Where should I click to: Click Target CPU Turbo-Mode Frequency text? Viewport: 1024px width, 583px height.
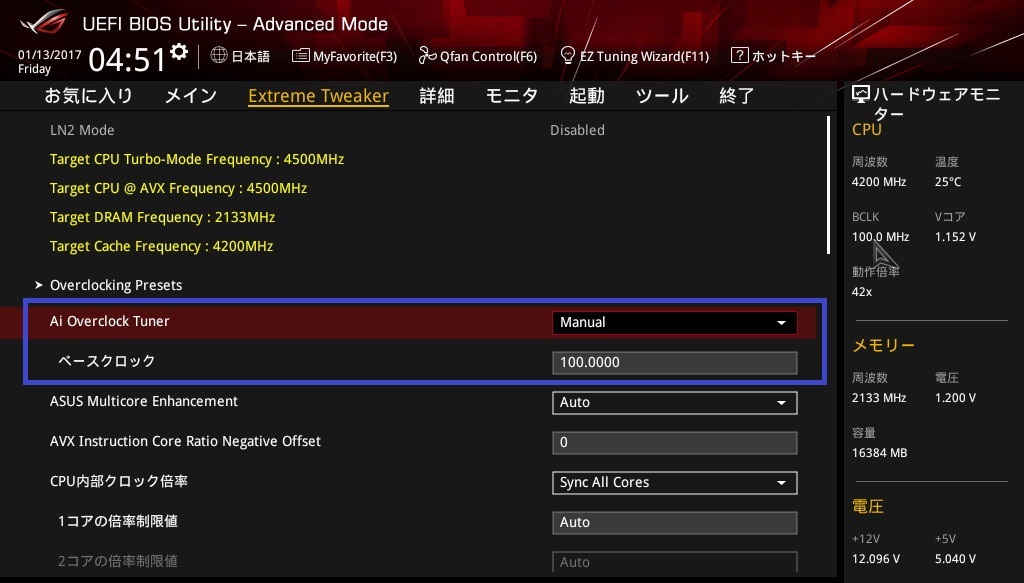[197, 159]
